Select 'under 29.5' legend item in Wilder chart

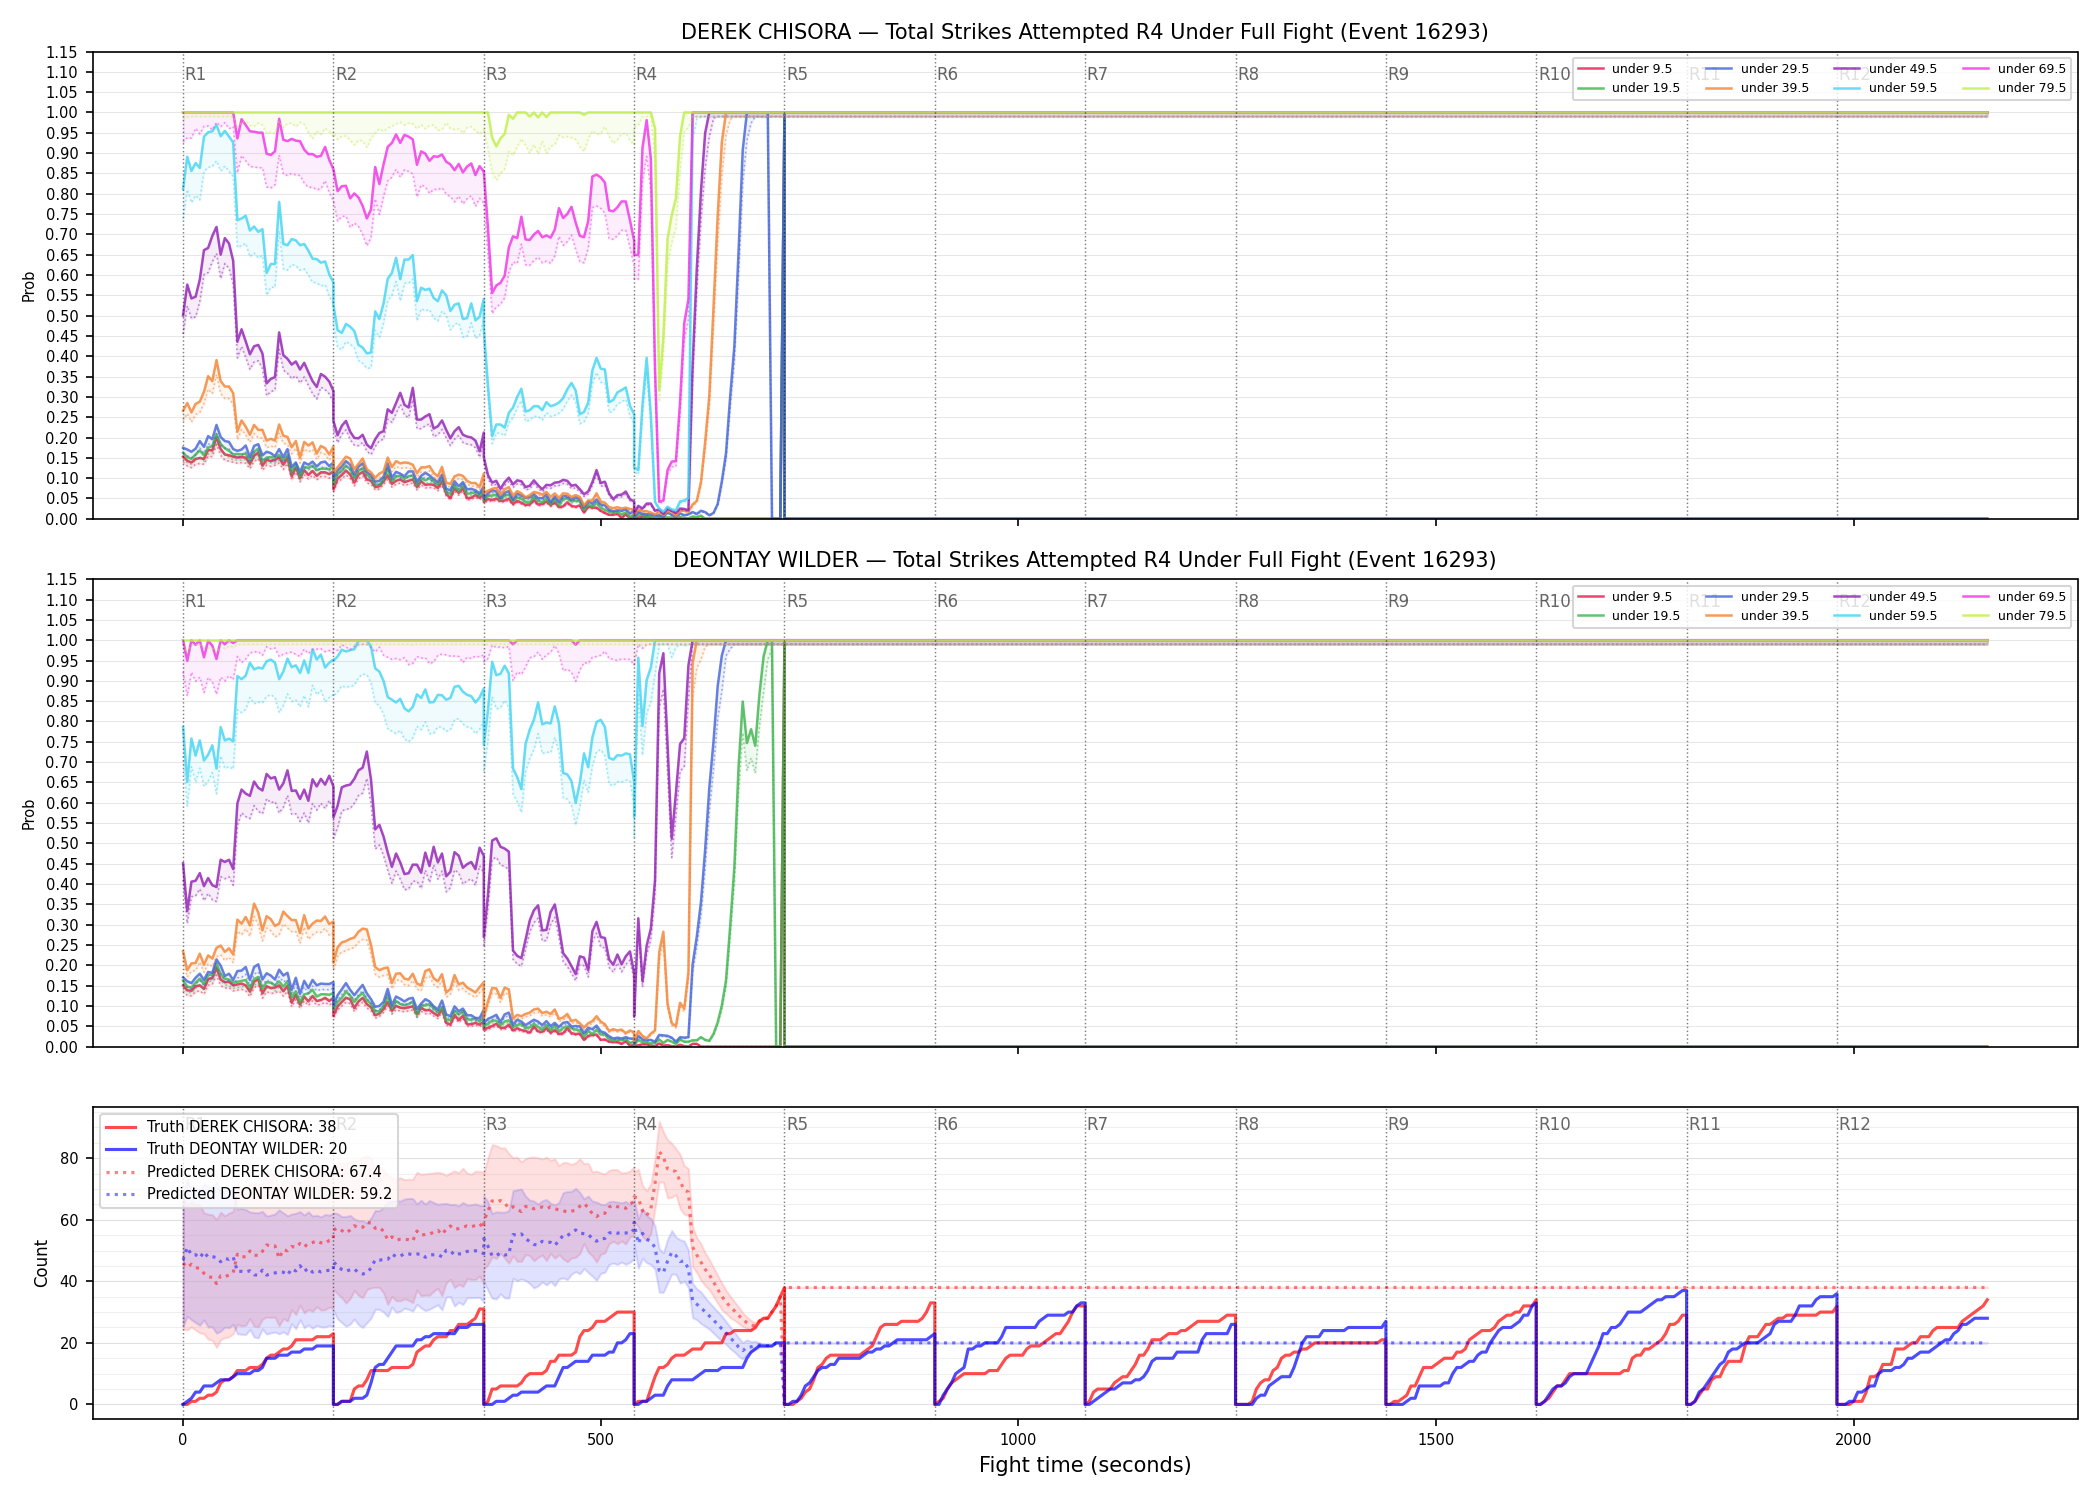click(x=1757, y=597)
